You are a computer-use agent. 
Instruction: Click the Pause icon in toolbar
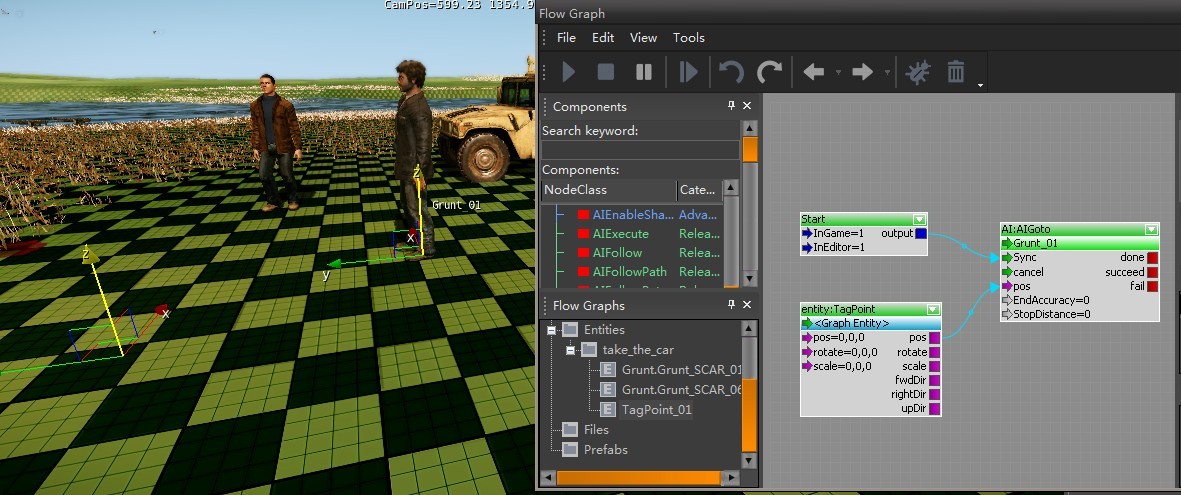tap(644, 72)
